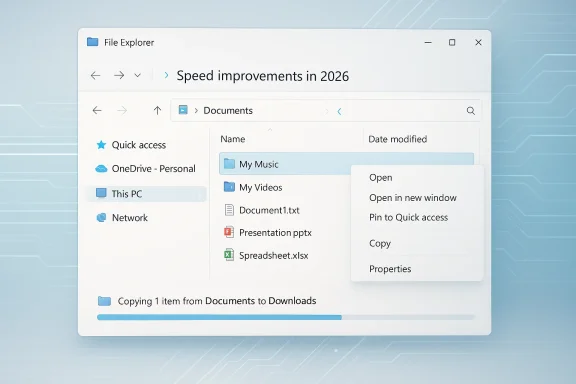
Task: Expand the chevron before Documents in address bar
Action: pyautogui.click(x=196, y=111)
